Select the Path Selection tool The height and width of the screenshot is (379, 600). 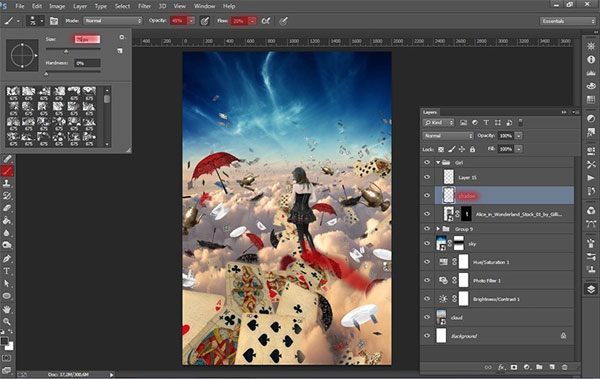7,283
